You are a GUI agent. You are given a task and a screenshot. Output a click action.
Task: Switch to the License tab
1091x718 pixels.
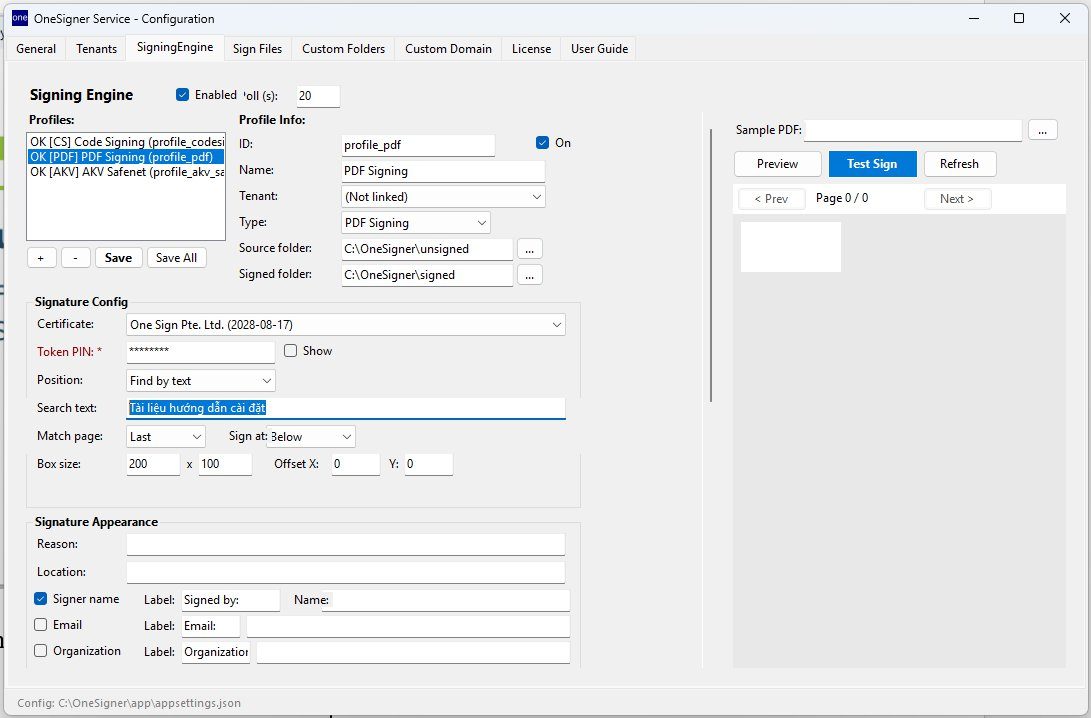(531, 49)
